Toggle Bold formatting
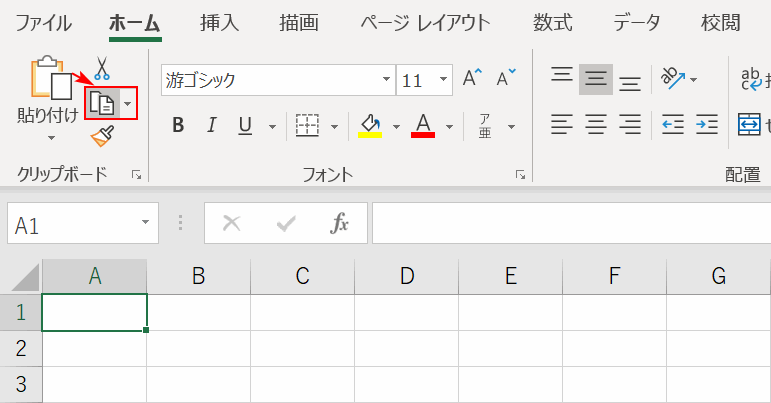Viewport: 771px width, 403px height. pyautogui.click(x=178, y=126)
